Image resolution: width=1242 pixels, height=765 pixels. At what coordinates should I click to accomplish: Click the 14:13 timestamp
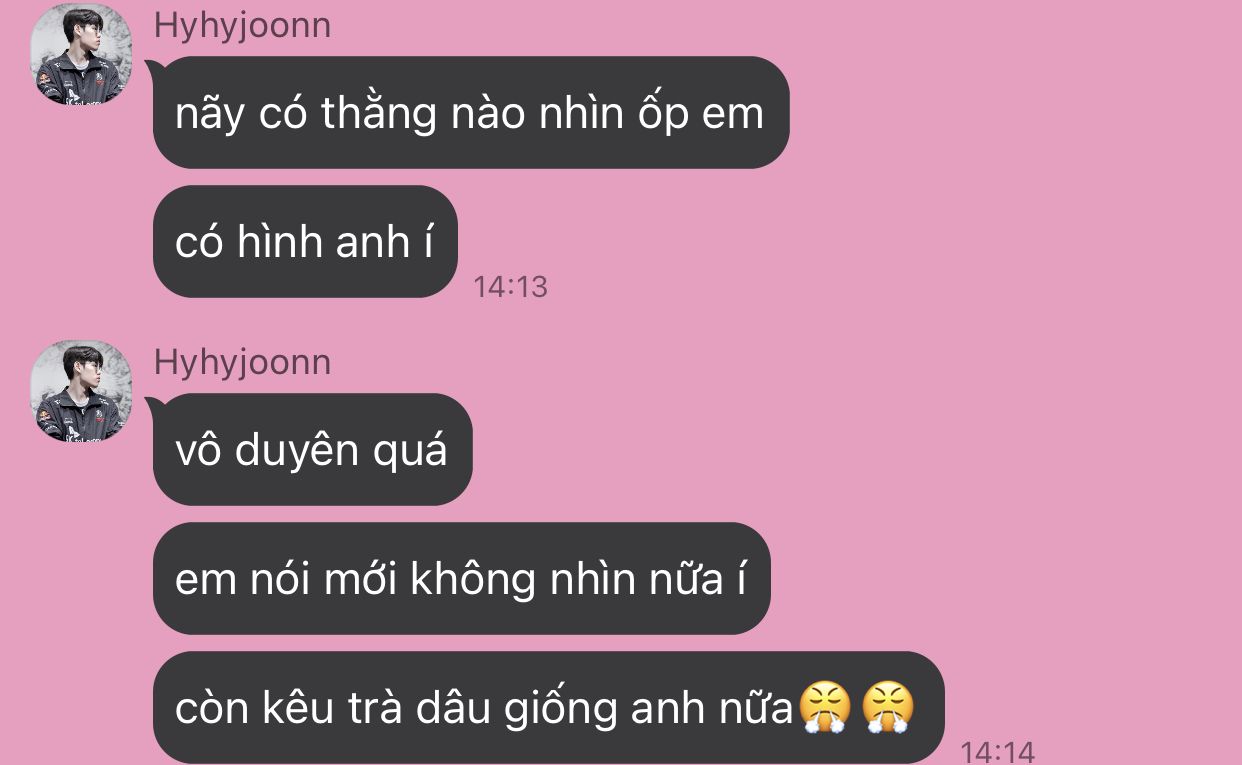pyautogui.click(x=510, y=287)
